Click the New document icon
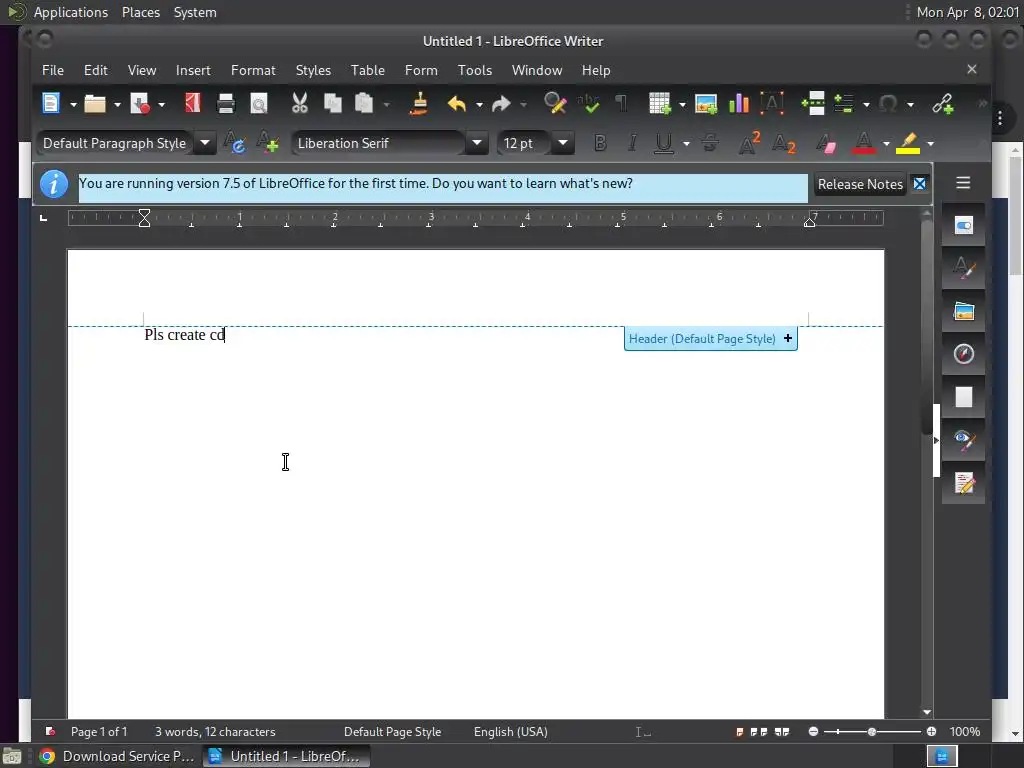 (51, 103)
